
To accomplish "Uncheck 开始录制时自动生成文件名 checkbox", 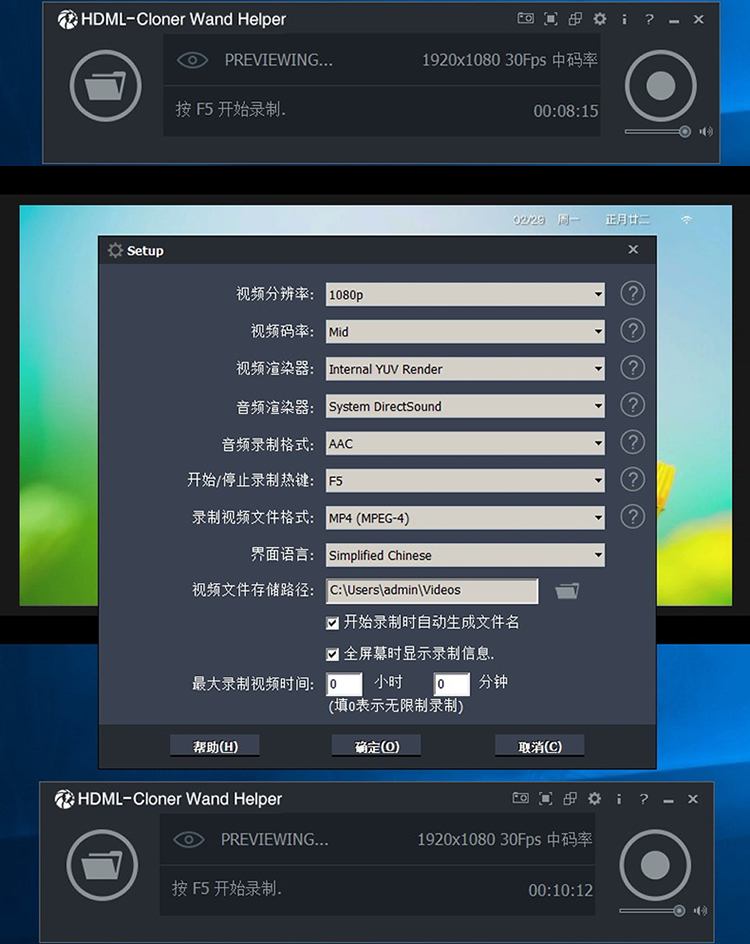I will pos(332,623).
